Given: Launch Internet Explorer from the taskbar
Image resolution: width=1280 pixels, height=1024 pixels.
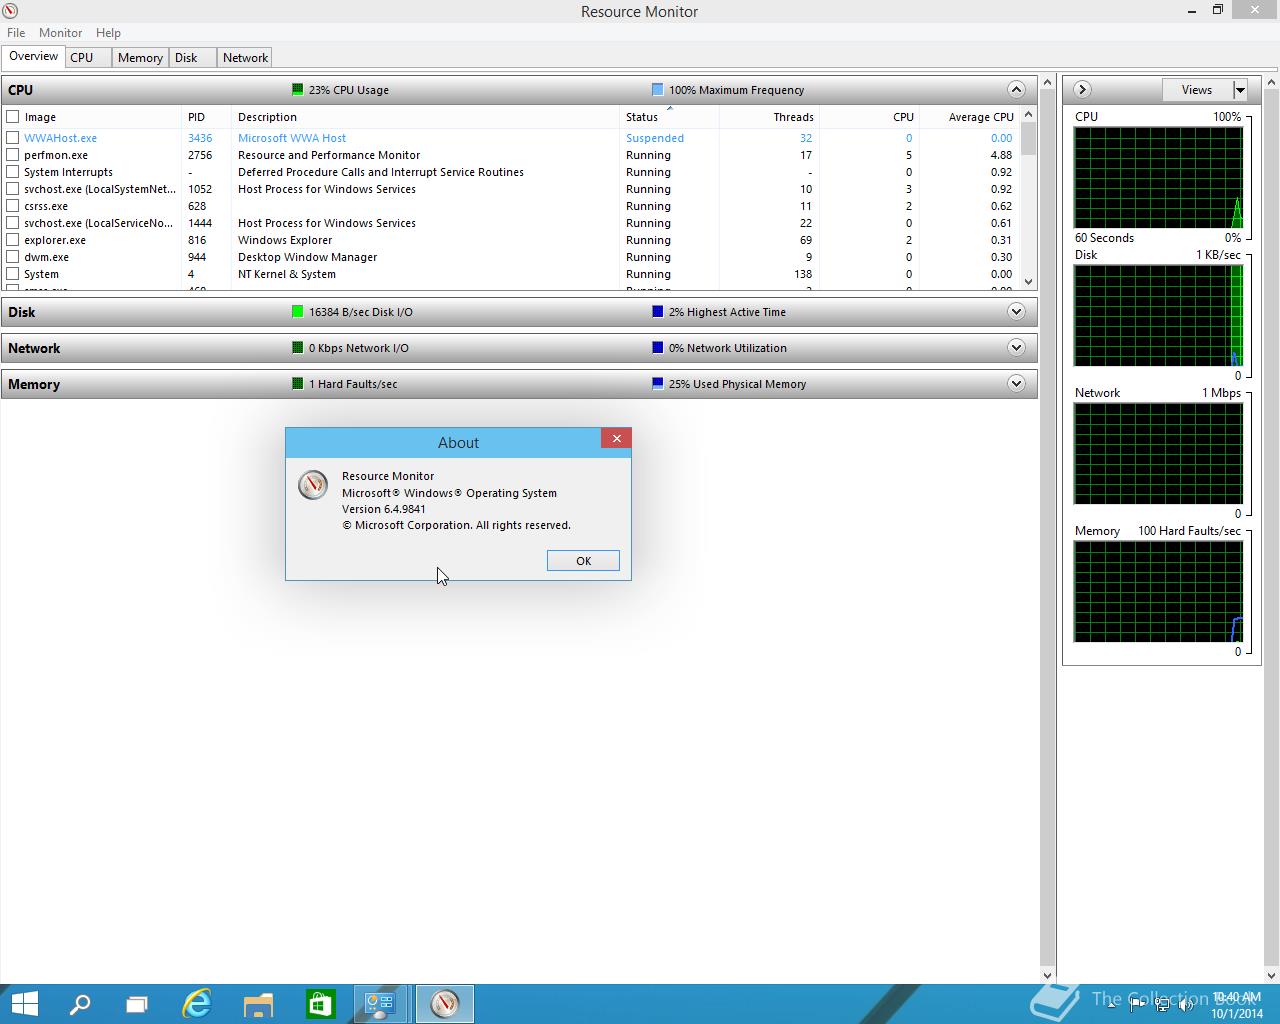Looking at the screenshot, I should click(x=197, y=1003).
